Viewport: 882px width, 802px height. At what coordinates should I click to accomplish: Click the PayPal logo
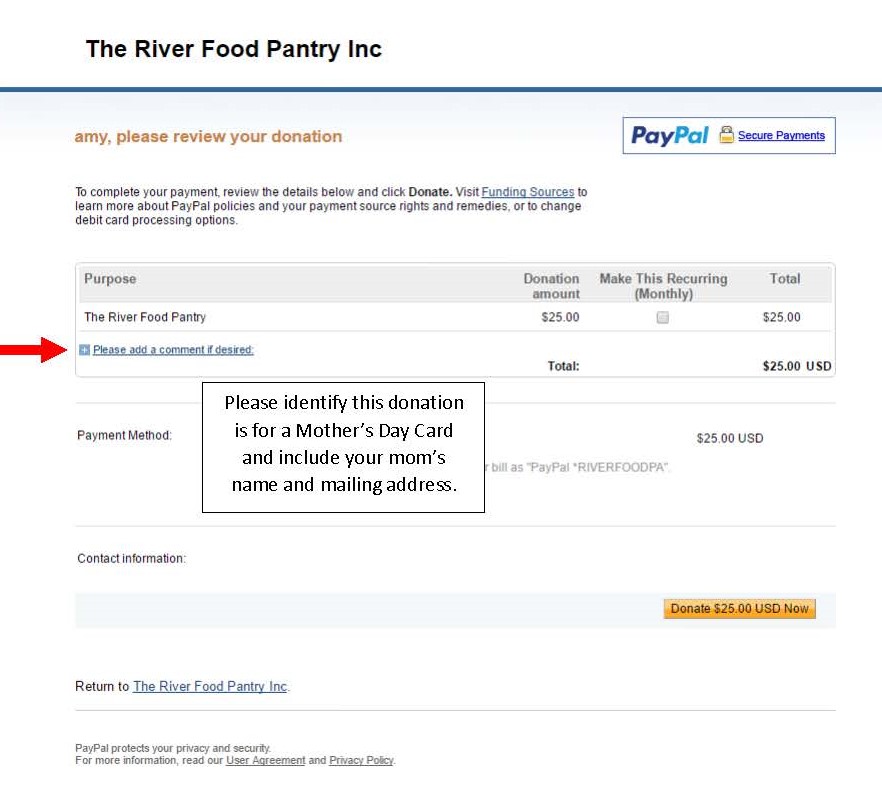pos(669,136)
